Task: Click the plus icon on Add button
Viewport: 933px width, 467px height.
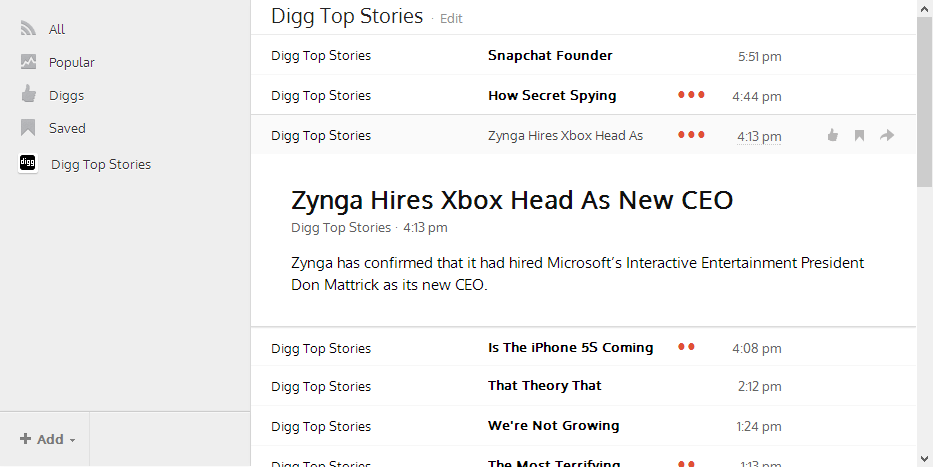Action: pos(25,439)
